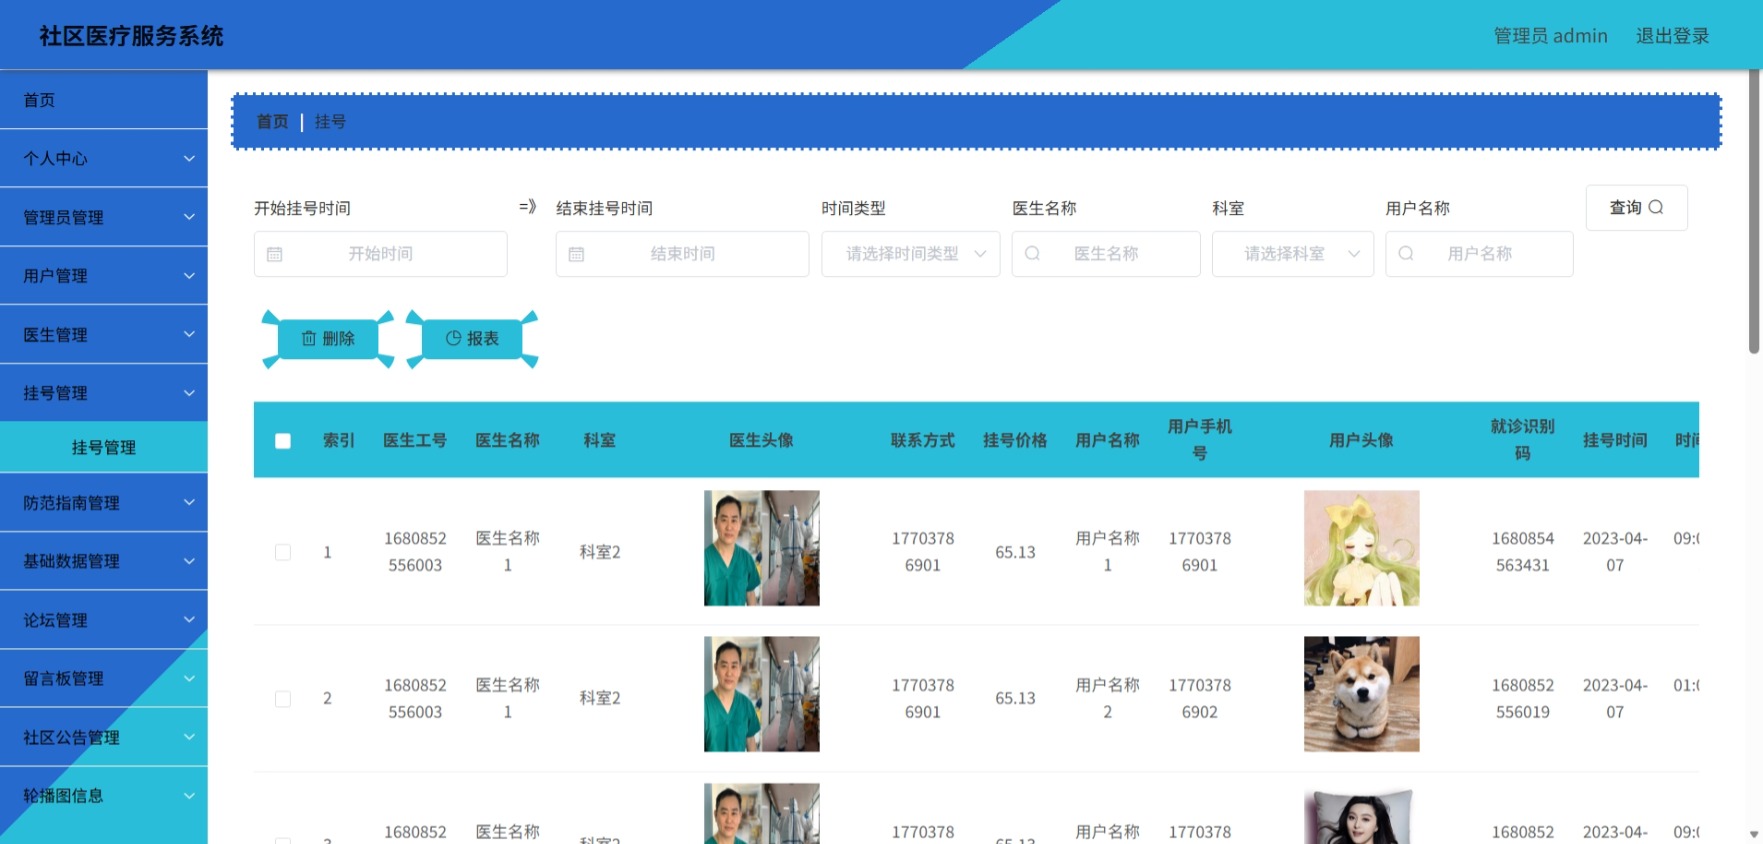The width and height of the screenshot is (1763, 844).
Task: Open the 请选择时间类型 dropdown
Action: [x=911, y=254]
